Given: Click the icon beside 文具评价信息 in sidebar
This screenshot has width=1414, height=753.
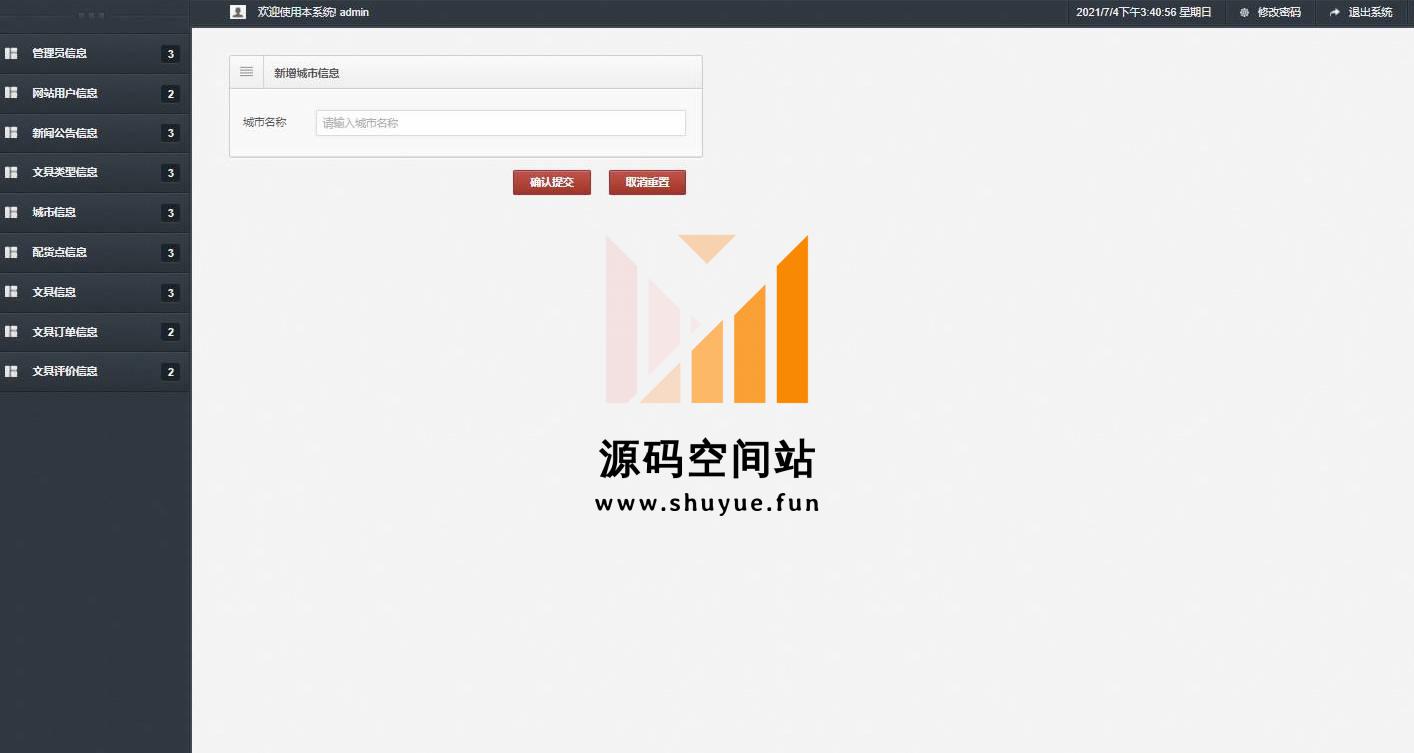Looking at the screenshot, I should [11, 371].
